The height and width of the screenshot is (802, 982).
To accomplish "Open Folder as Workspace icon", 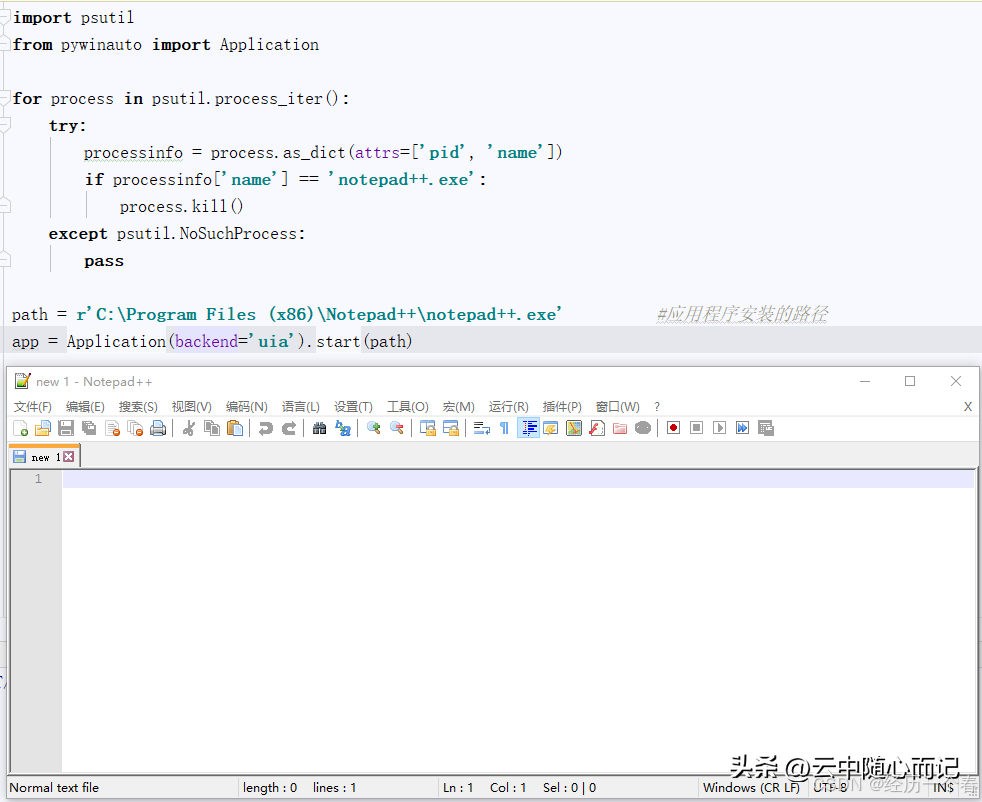I will (620, 428).
